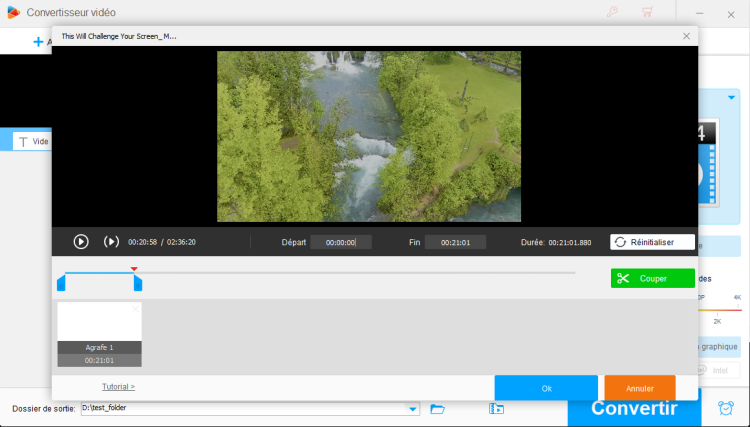
Task: Click the red playhead marker
Action: (x=134, y=268)
